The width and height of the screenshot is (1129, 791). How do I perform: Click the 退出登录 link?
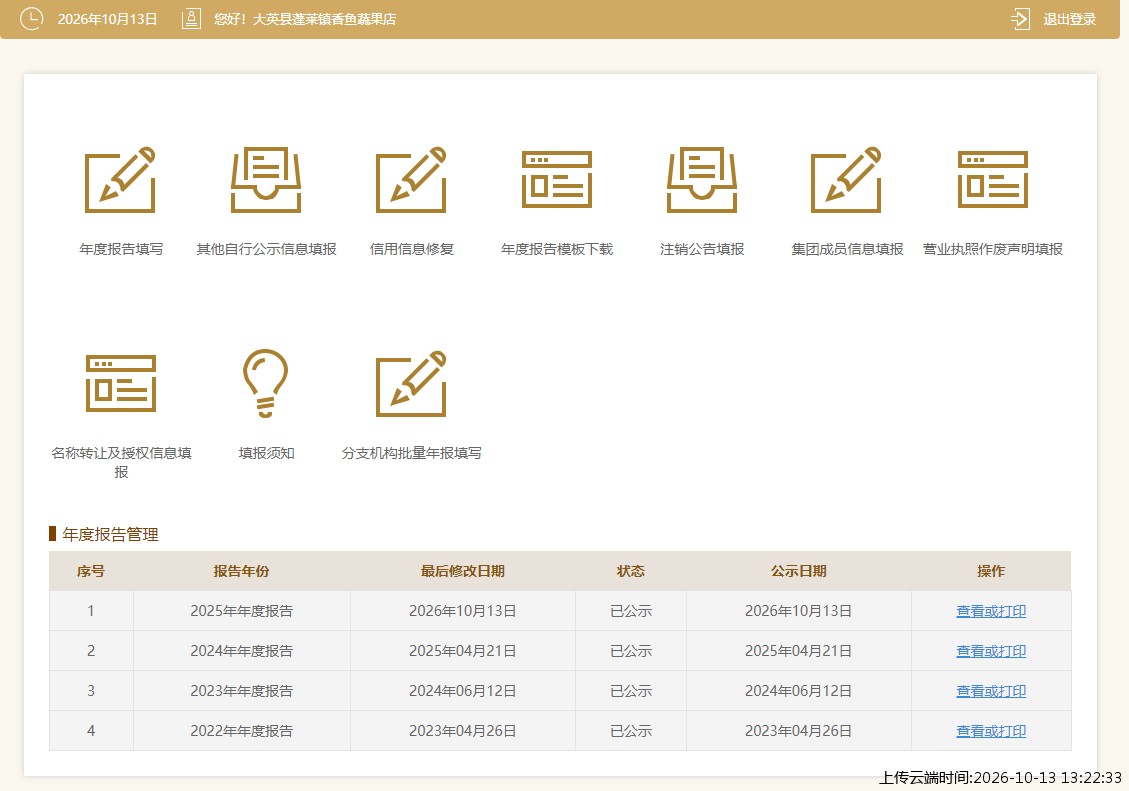point(1069,19)
